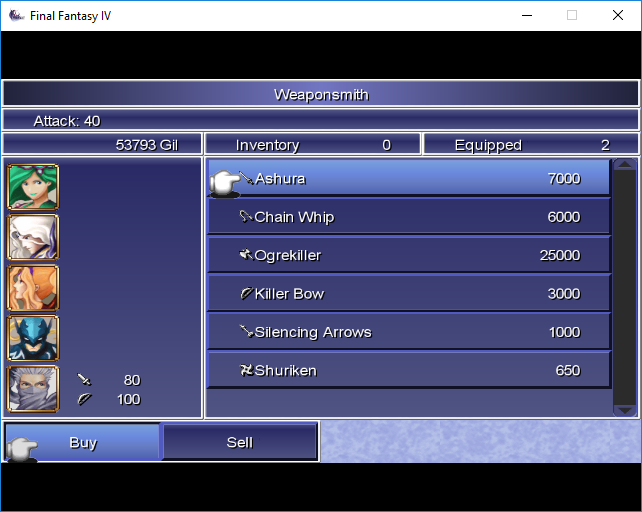Image resolution: width=642 pixels, height=512 pixels.
Task: Click the Buy button
Action: pyautogui.click(x=82, y=442)
